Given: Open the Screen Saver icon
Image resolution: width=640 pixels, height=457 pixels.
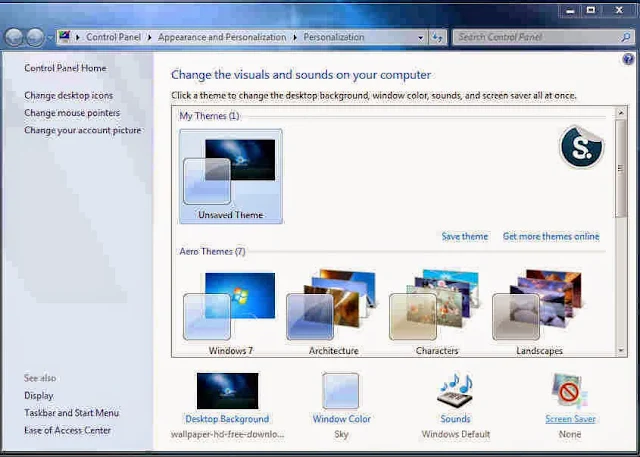Looking at the screenshot, I should (570, 390).
